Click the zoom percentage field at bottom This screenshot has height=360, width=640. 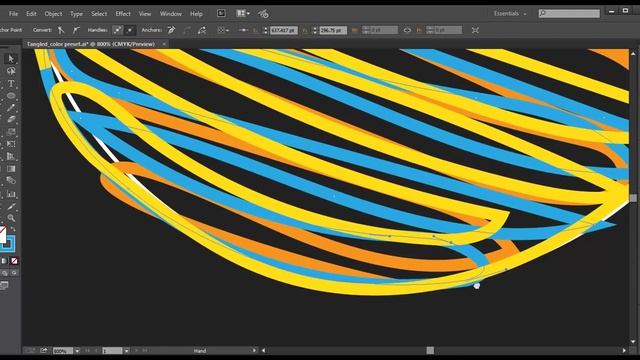coord(63,351)
